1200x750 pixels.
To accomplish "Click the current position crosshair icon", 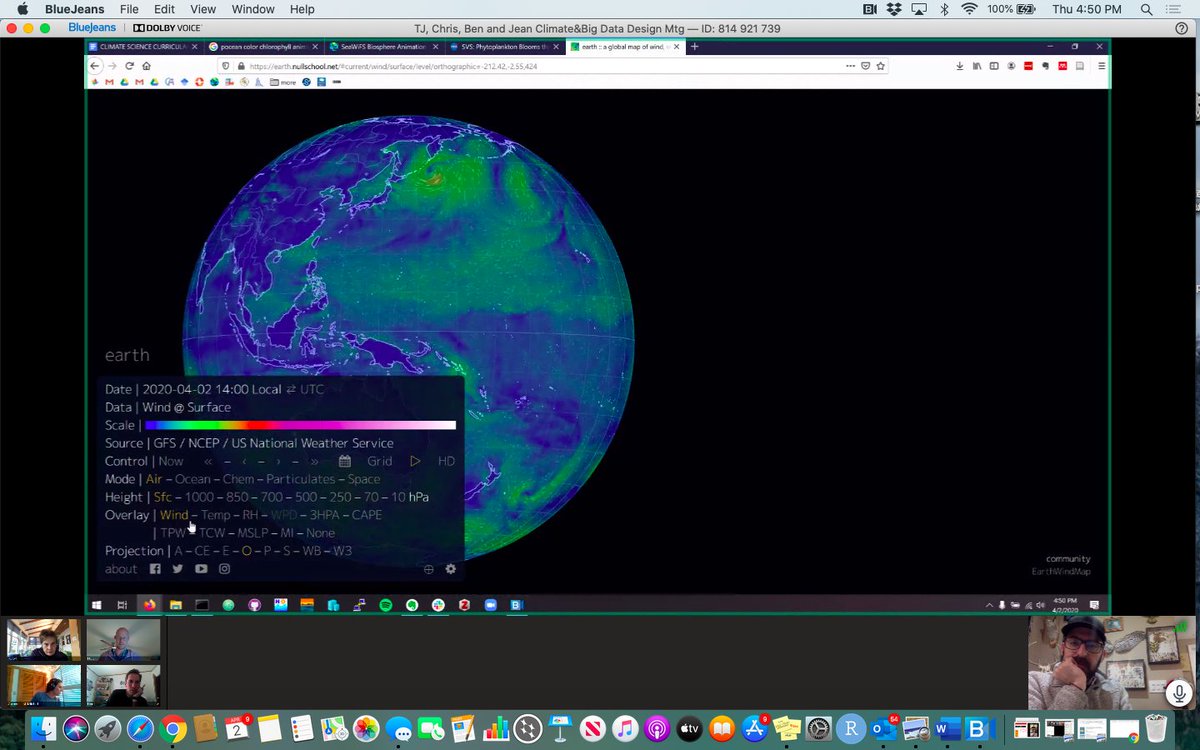I will 429,569.
